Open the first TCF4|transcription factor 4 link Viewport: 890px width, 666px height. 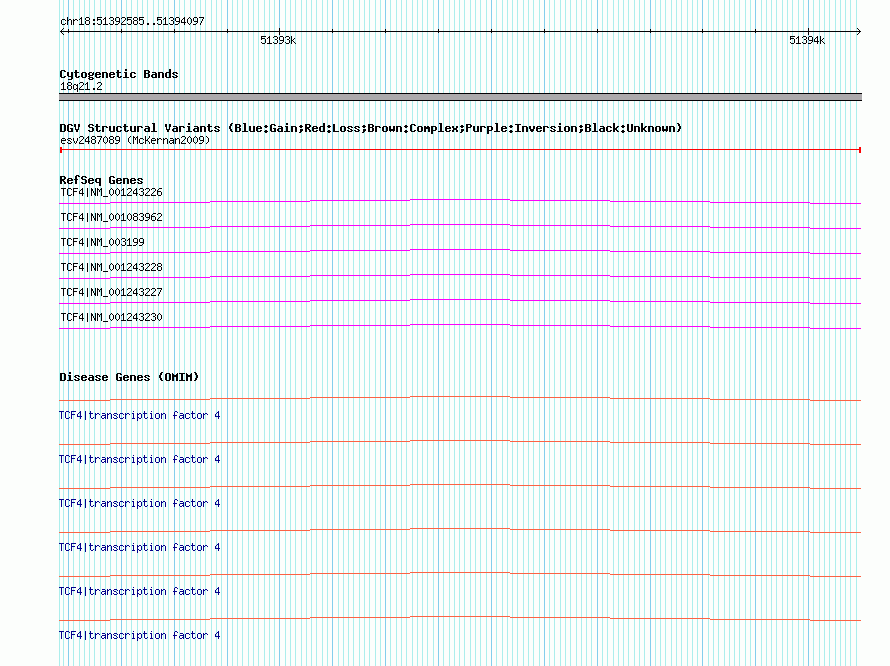[x=139, y=415]
